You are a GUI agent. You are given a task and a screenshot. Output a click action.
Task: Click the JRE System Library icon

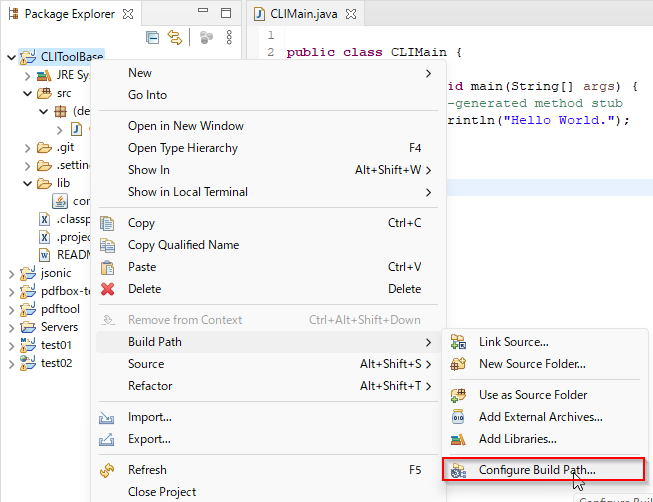point(44,75)
